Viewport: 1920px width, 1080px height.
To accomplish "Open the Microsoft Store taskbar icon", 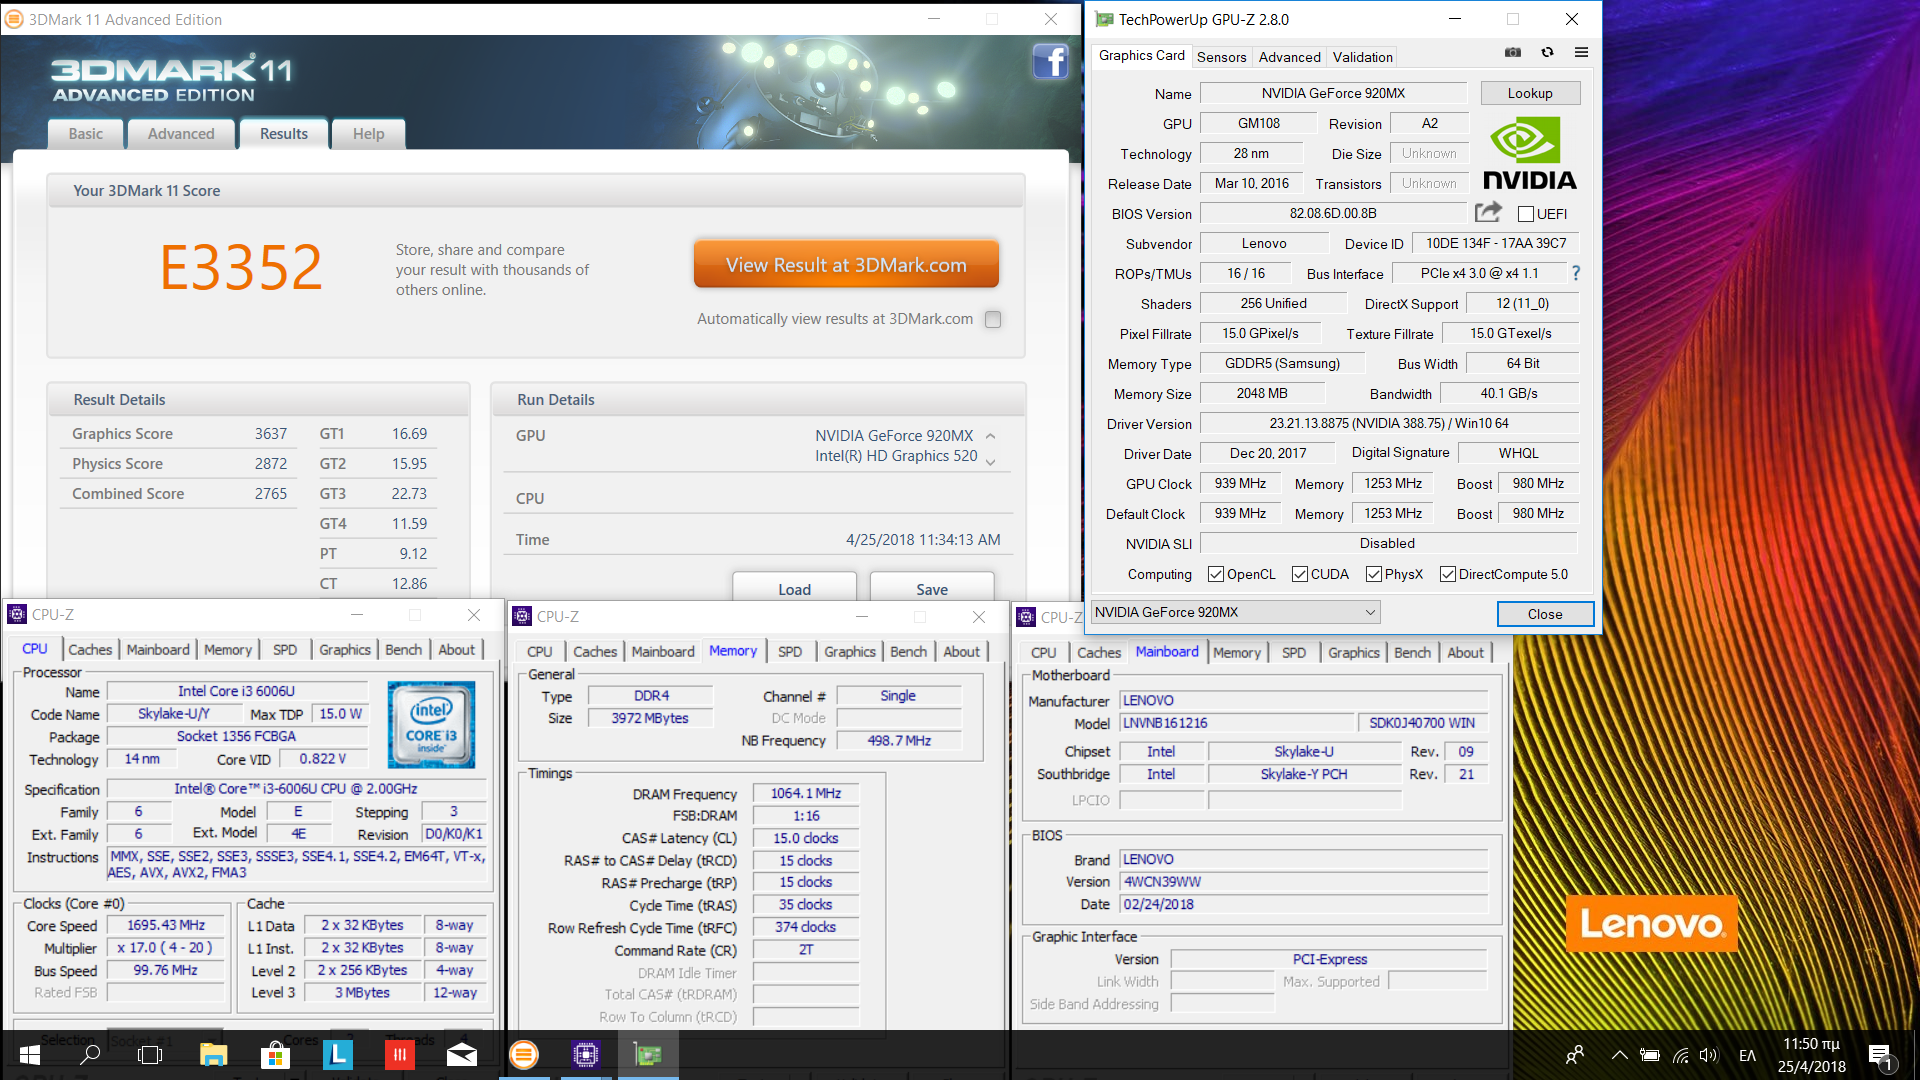I will pyautogui.click(x=275, y=1055).
